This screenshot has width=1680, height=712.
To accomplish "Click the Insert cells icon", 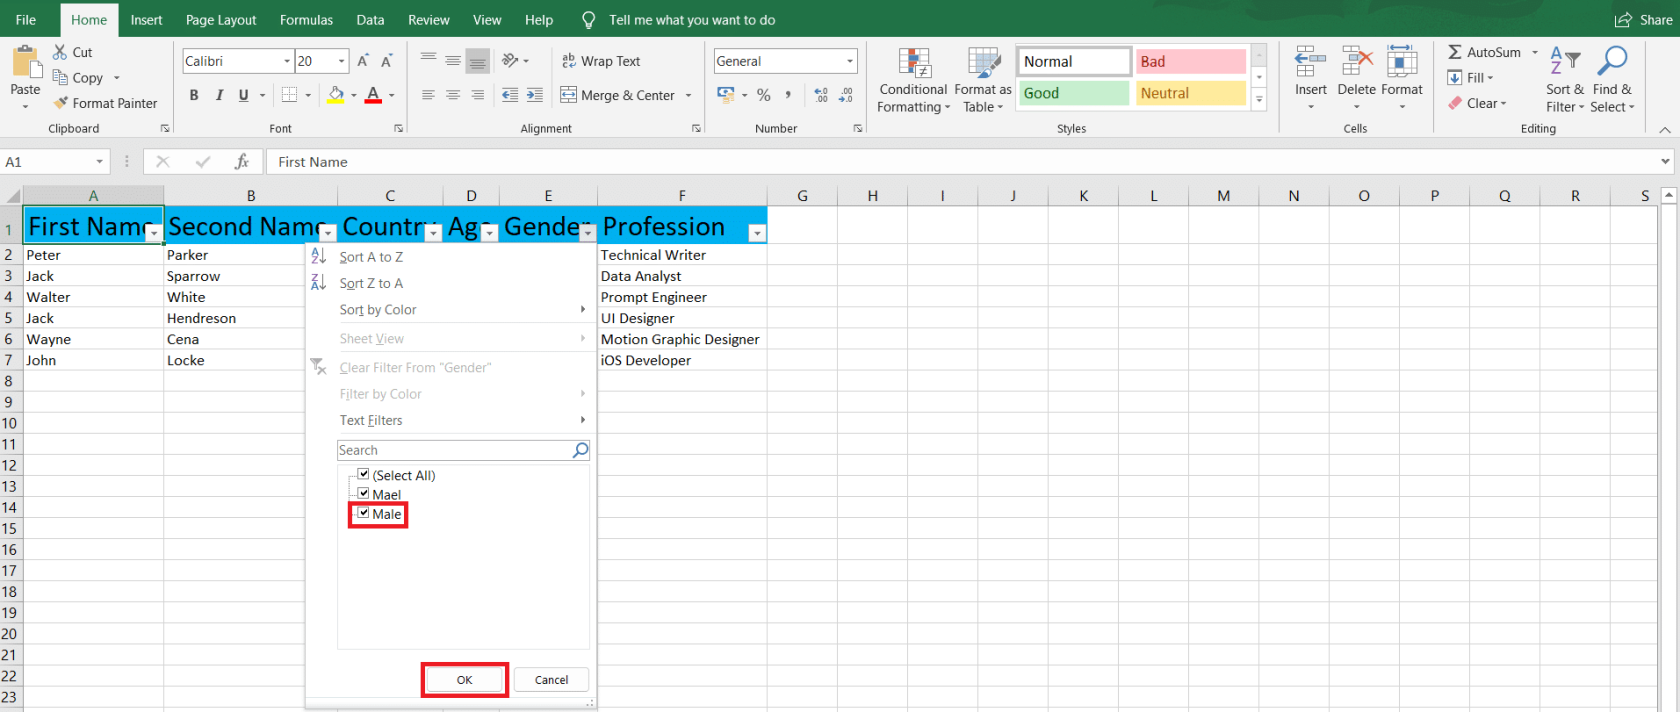I will tap(1310, 62).
